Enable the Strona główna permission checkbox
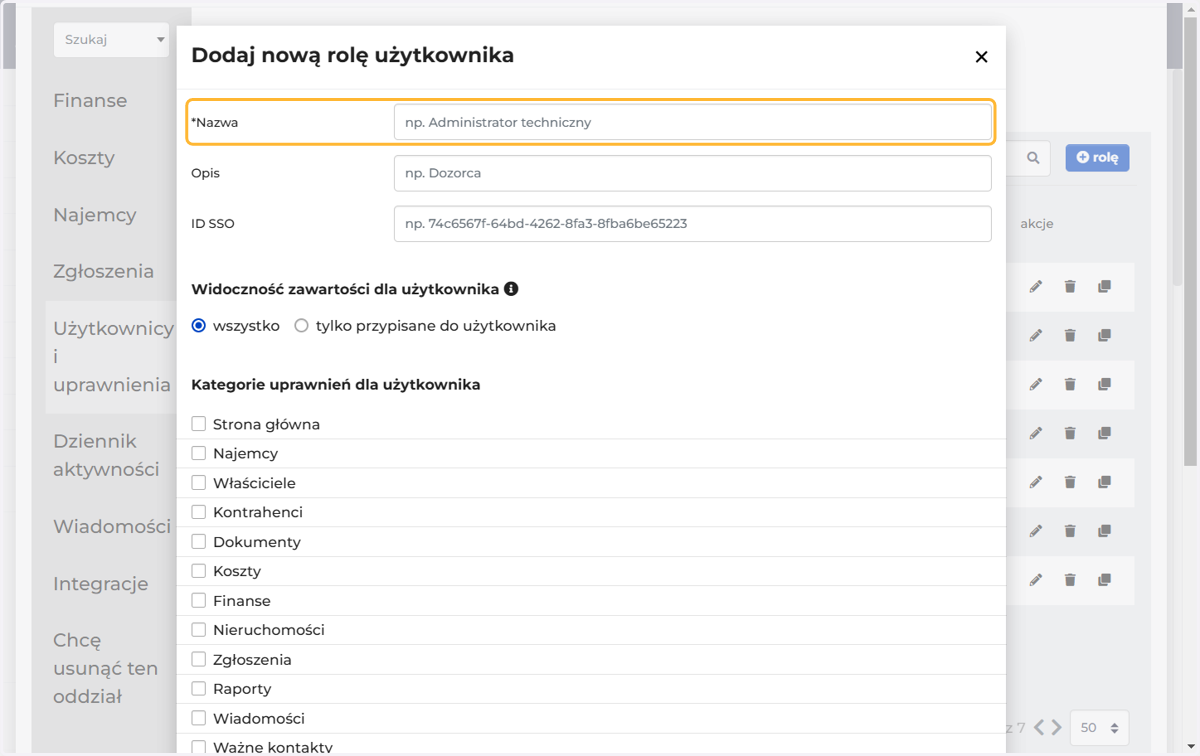Screen dimensions: 1200x756 tap(199, 424)
